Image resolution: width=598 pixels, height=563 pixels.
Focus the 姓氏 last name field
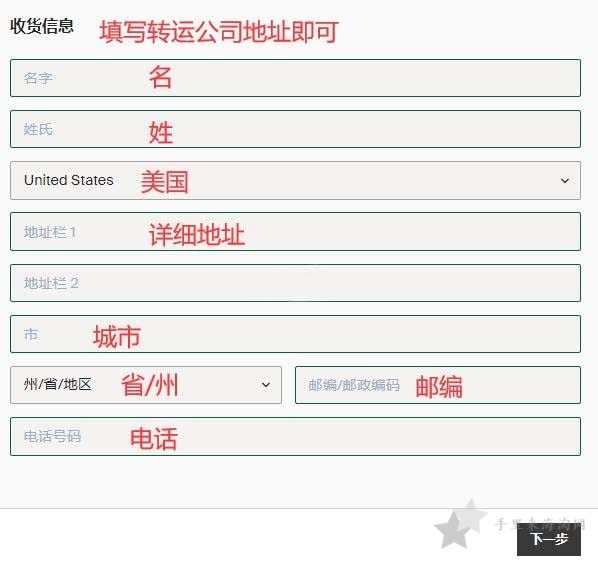(296, 129)
